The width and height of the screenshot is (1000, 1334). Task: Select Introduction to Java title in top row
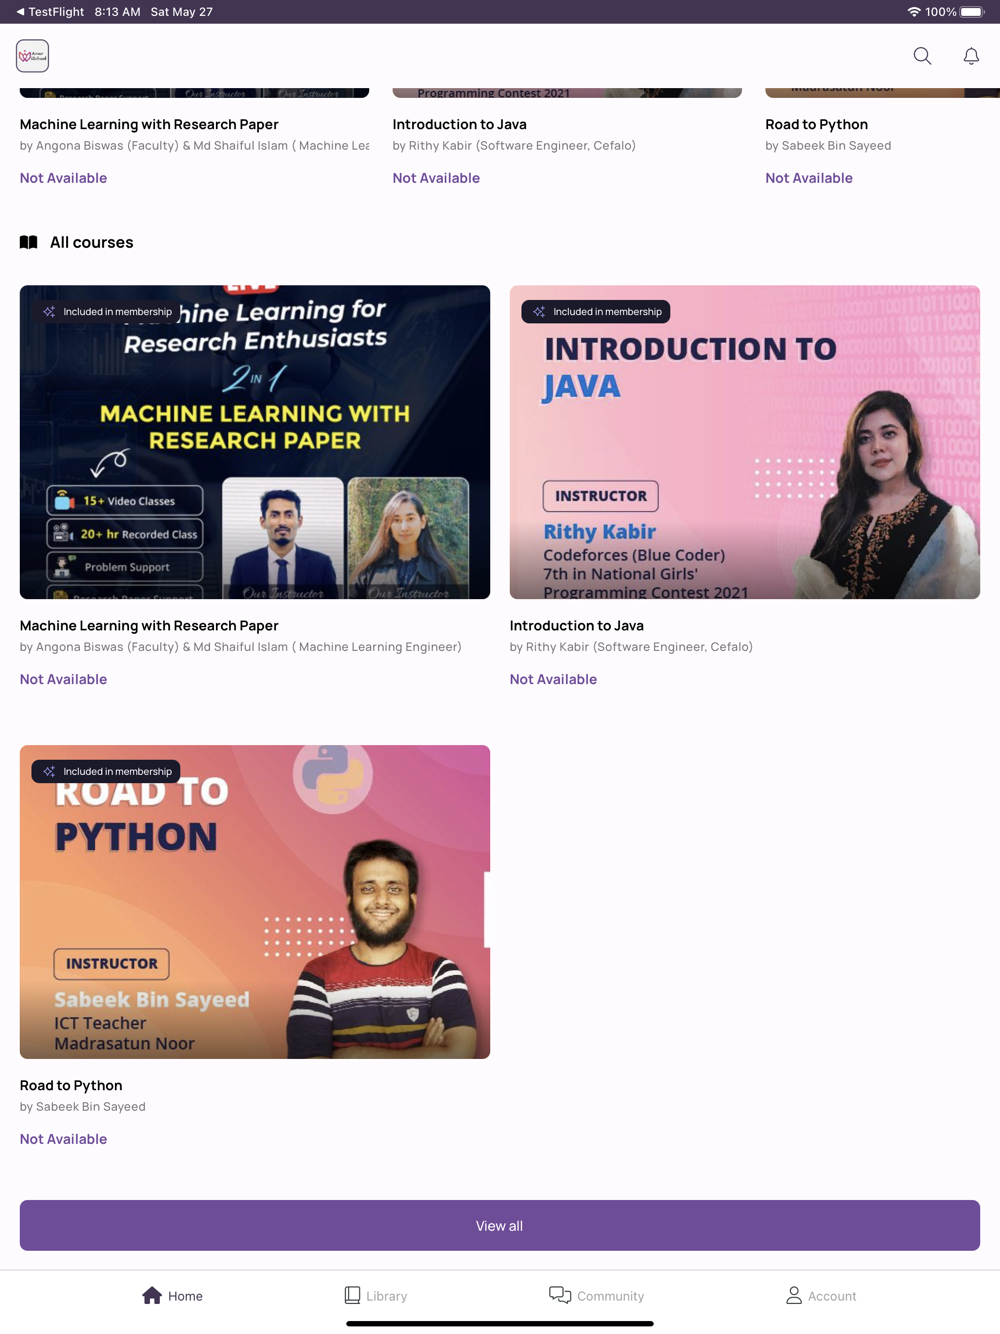click(460, 124)
